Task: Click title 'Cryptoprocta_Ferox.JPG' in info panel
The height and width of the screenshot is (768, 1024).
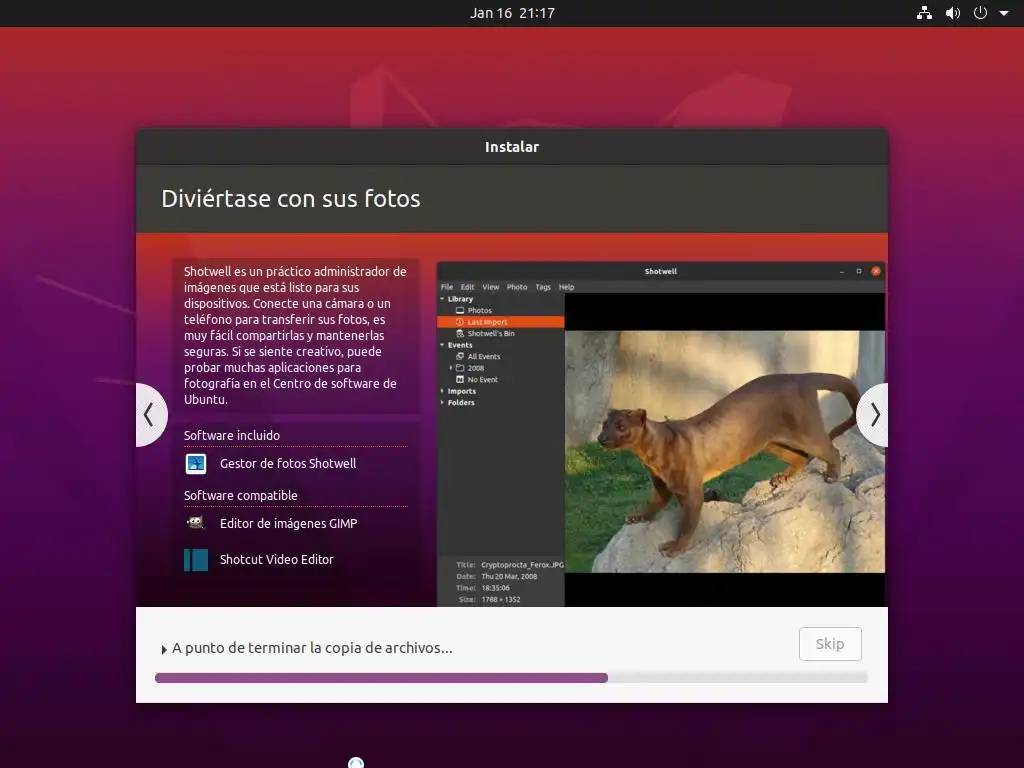Action: tap(522, 565)
